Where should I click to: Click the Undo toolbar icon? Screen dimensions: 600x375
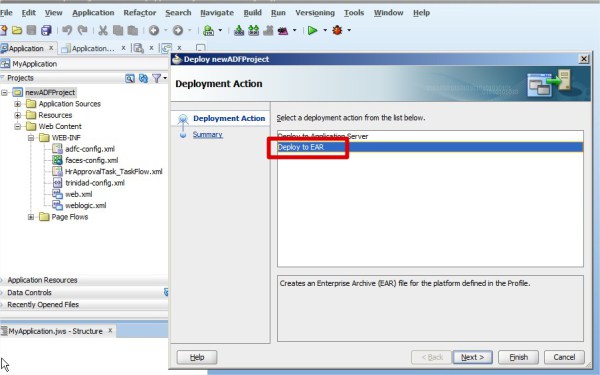coord(67,30)
